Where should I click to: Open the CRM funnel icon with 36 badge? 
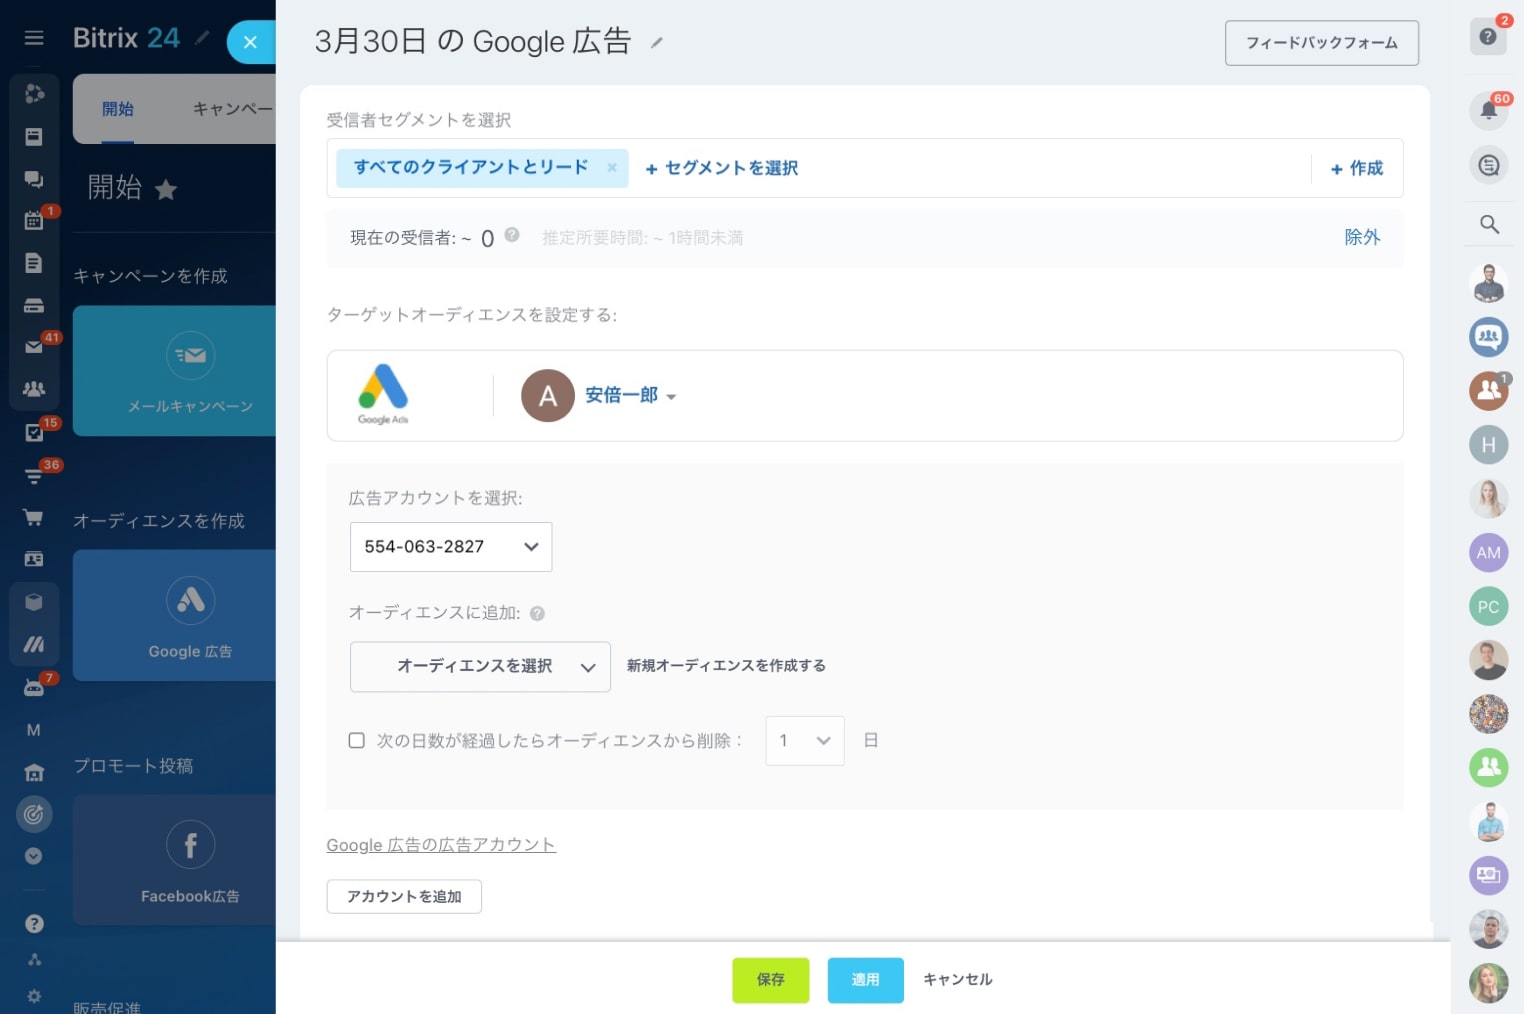point(34,476)
